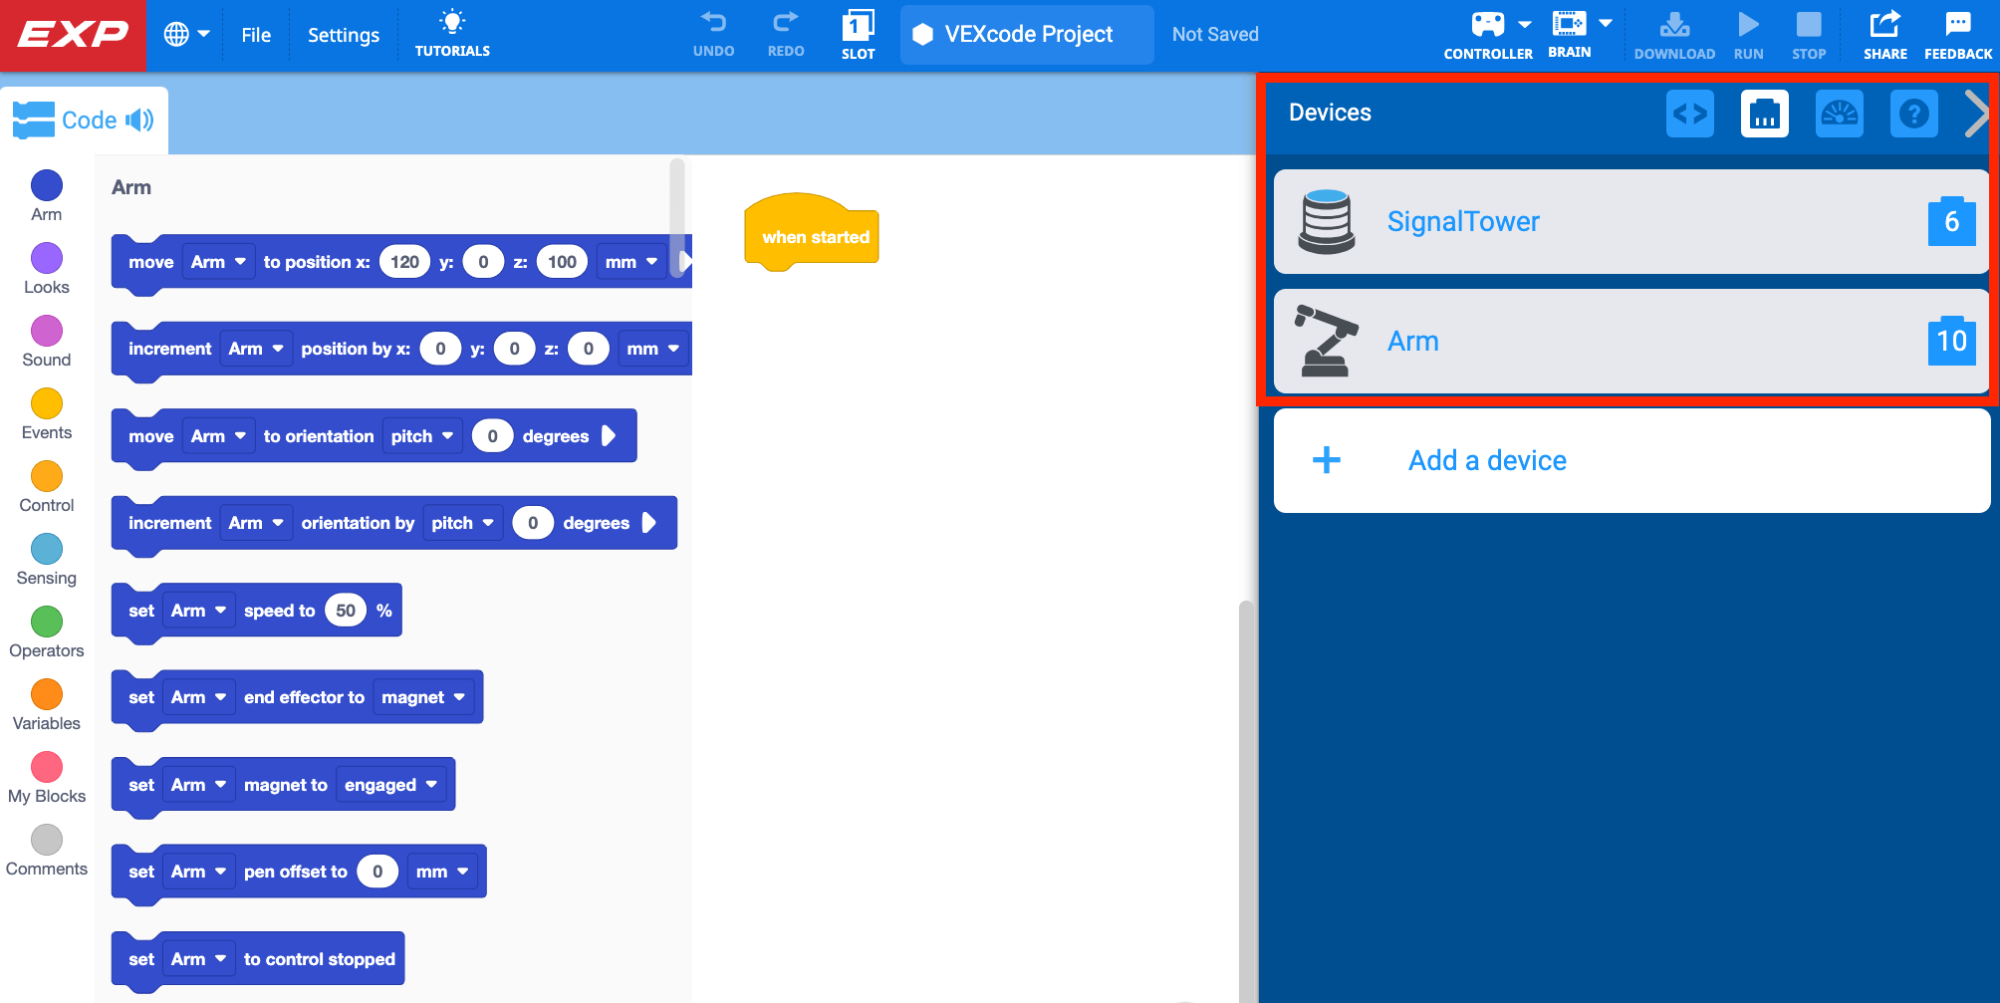Open mm units dropdown in move position block
2000x1003 pixels.
pos(631,262)
